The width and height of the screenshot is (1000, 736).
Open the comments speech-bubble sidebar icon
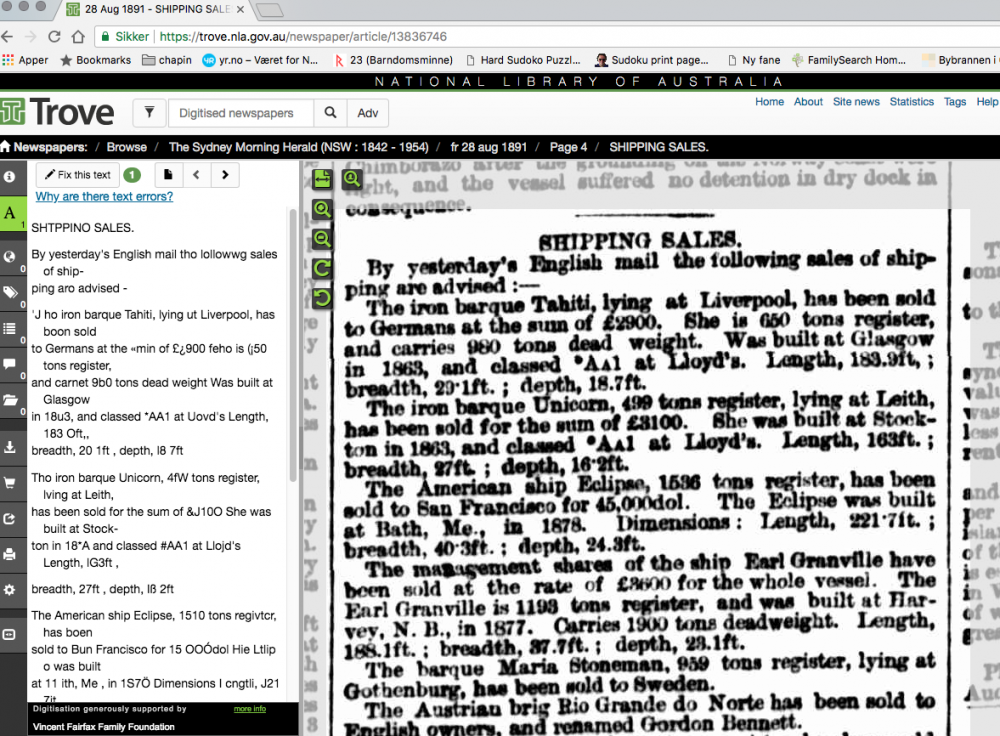(10, 364)
